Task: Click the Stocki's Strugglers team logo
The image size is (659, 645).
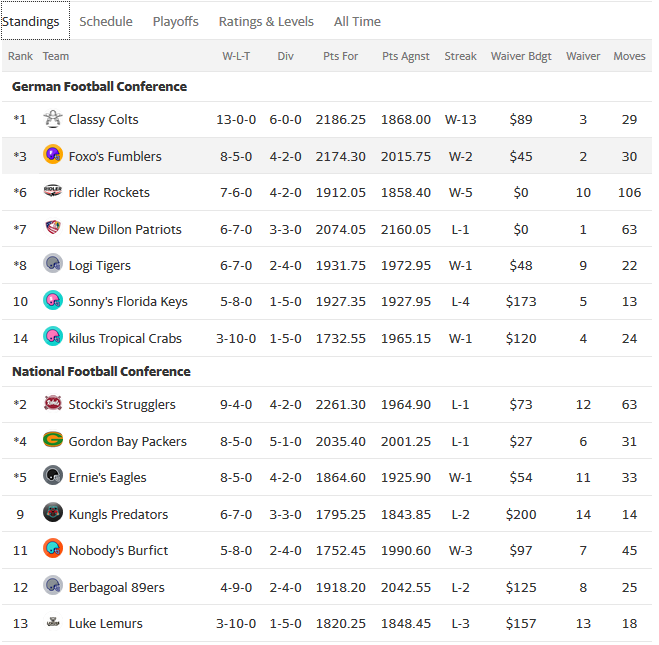Action: 53,405
